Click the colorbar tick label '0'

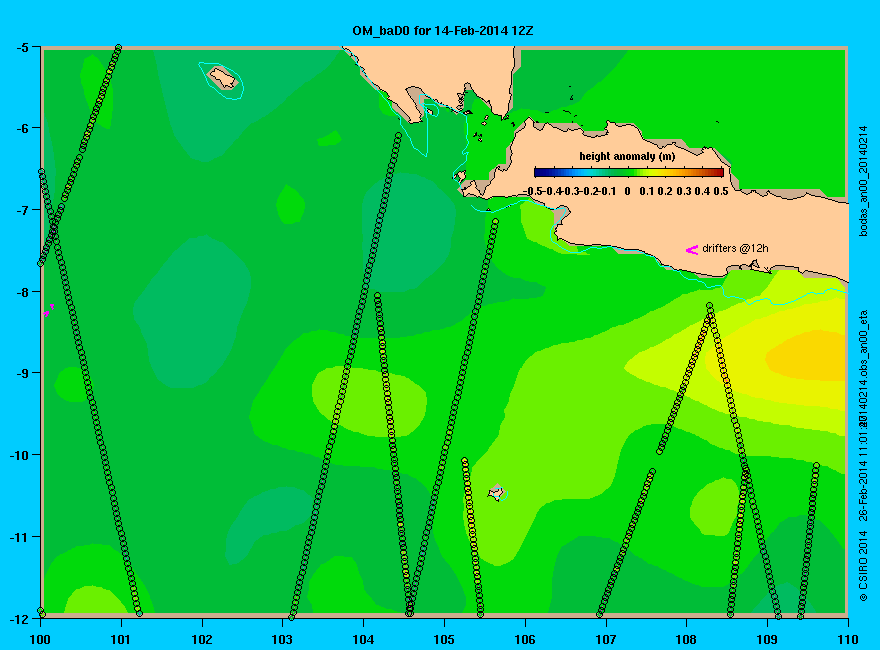(x=627, y=191)
